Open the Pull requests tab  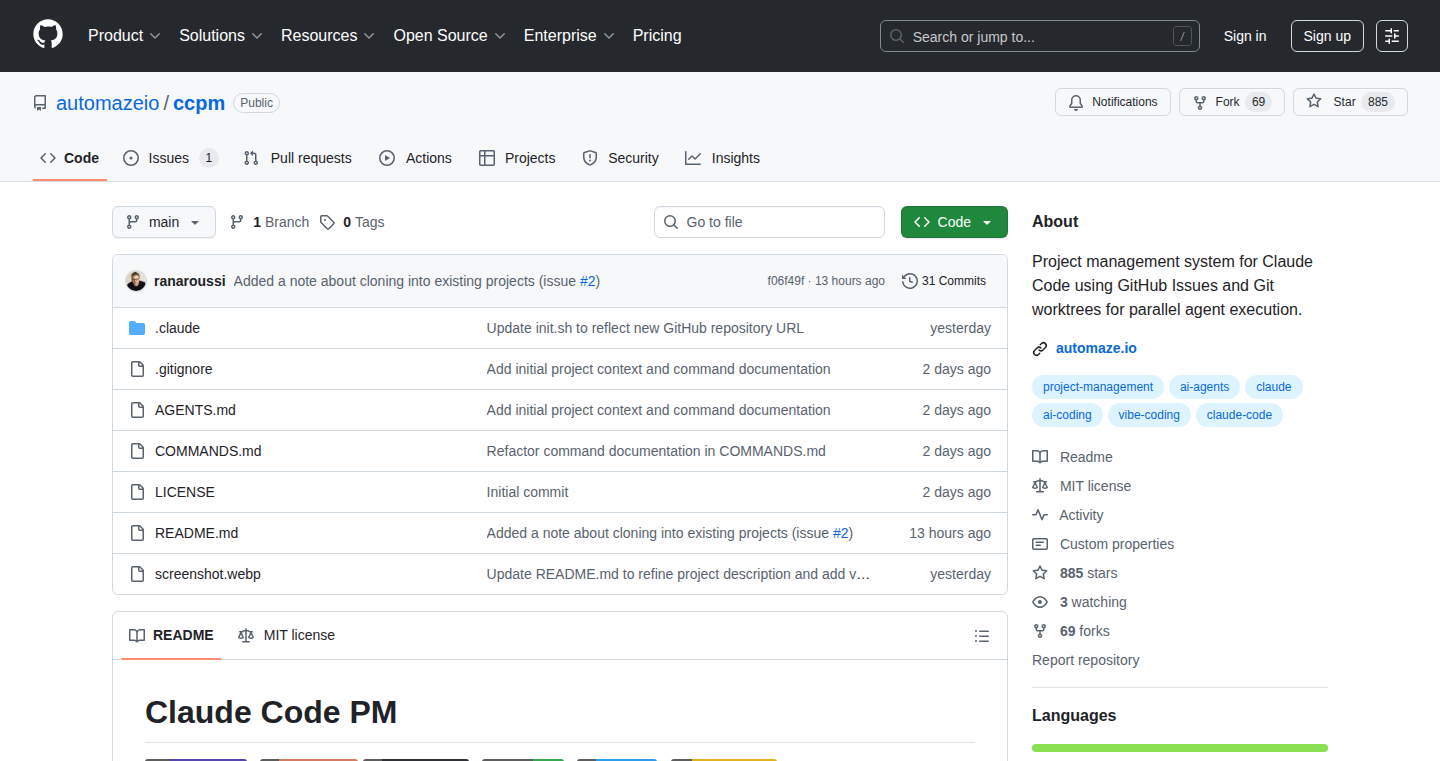click(x=298, y=158)
